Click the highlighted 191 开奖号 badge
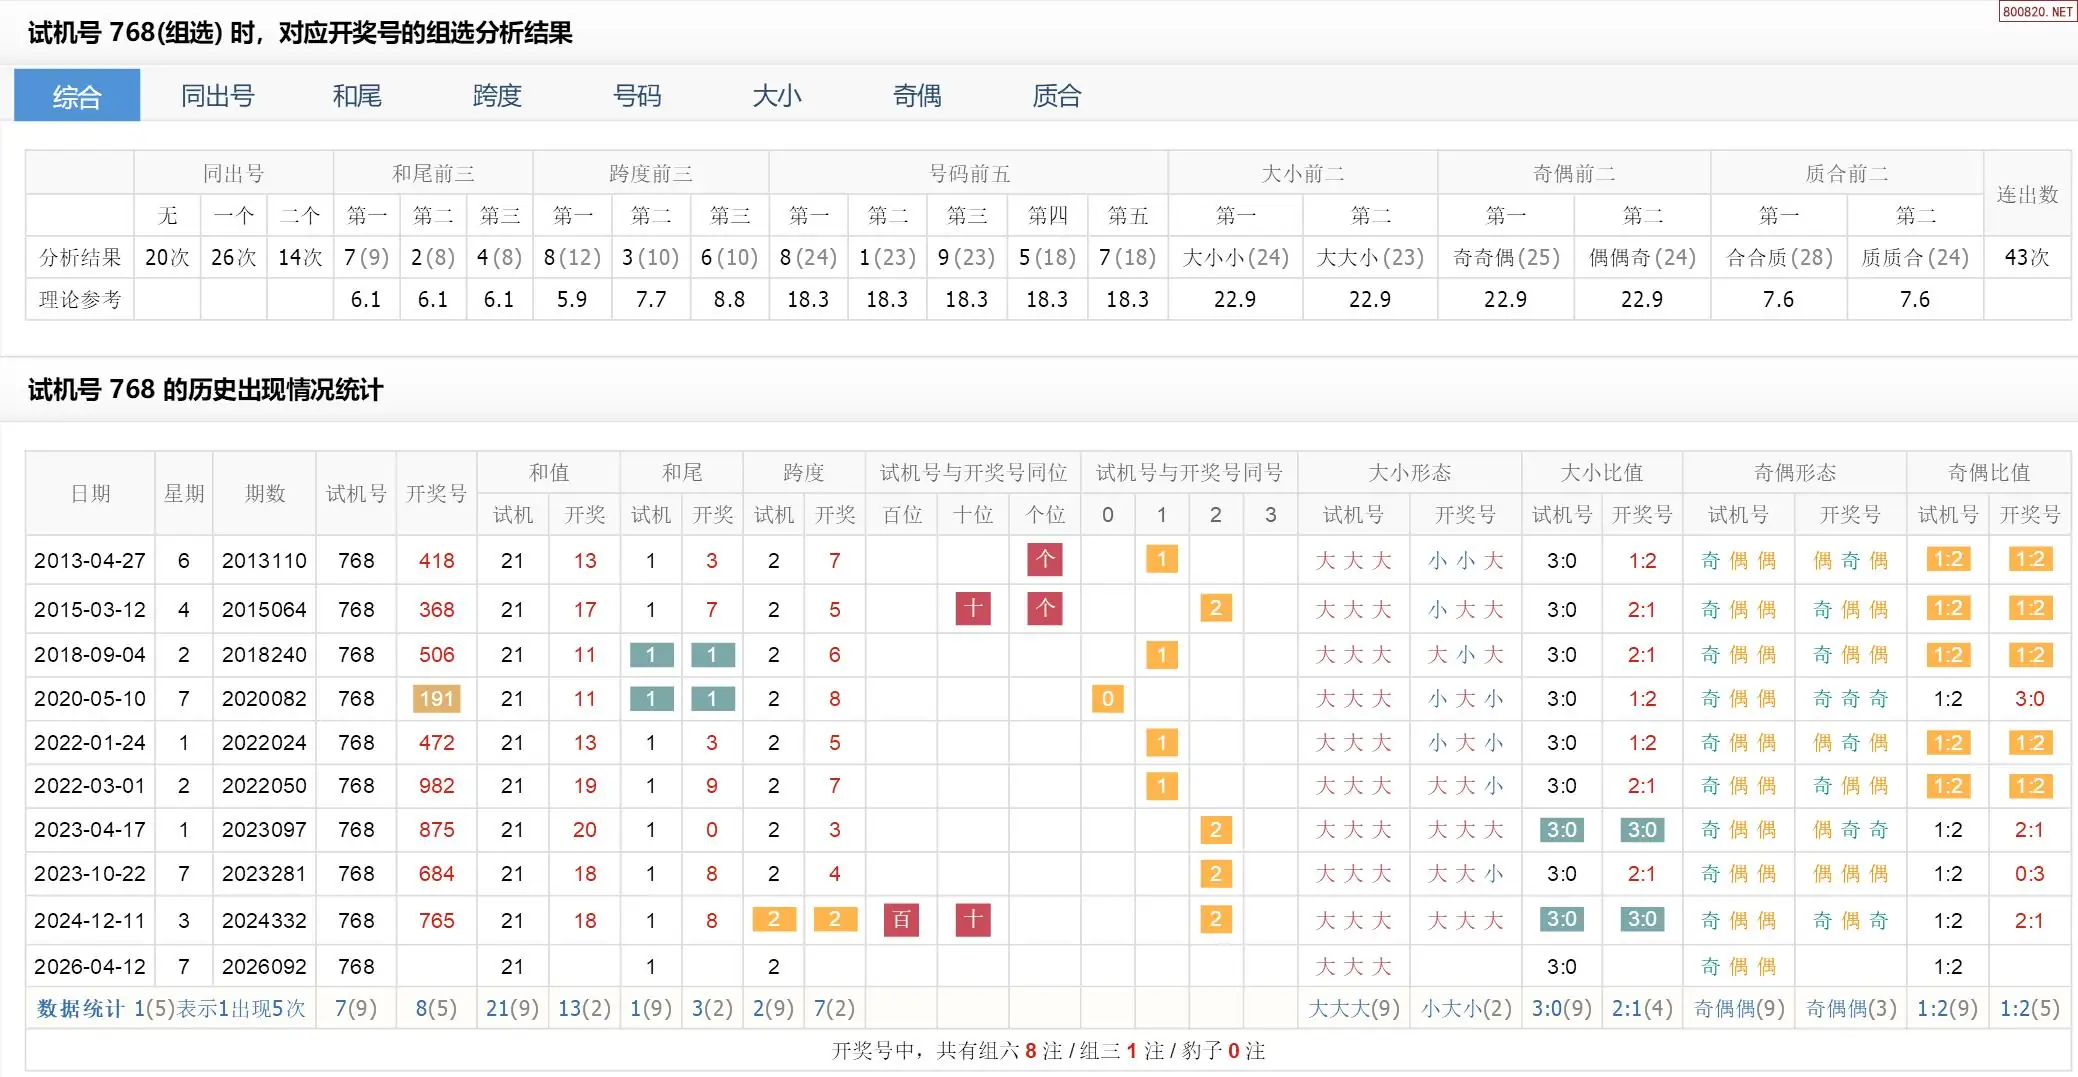Image resolution: width=2078 pixels, height=1077 pixels. point(436,699)
